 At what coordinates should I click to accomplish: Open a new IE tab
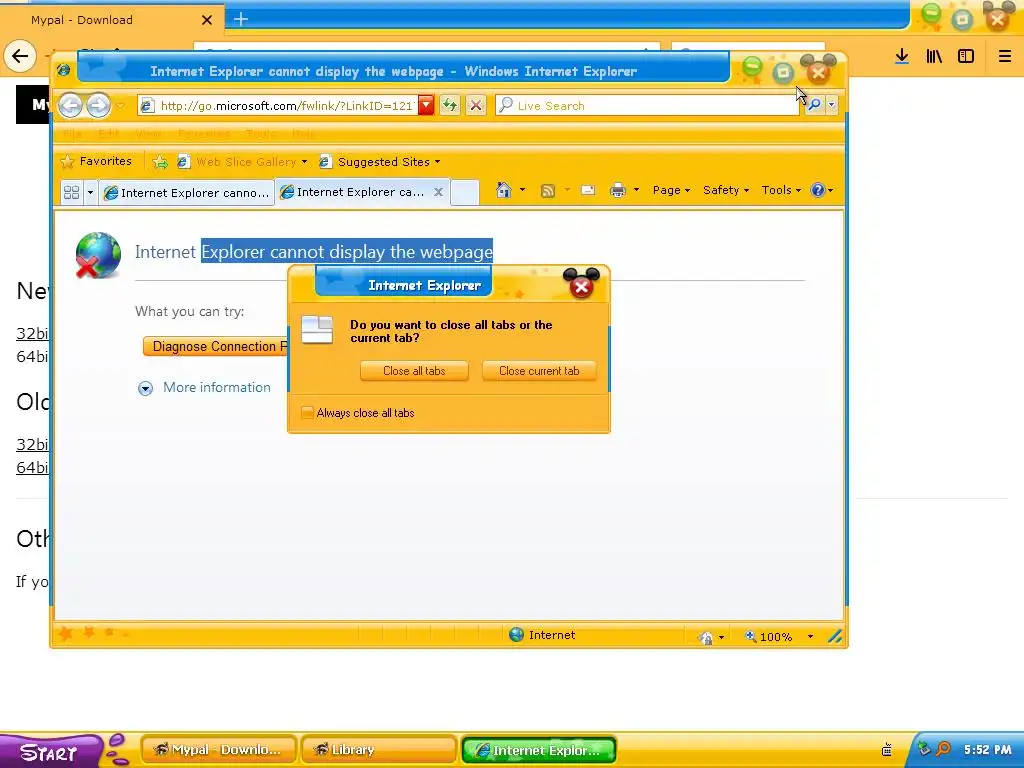click(465, 193)
